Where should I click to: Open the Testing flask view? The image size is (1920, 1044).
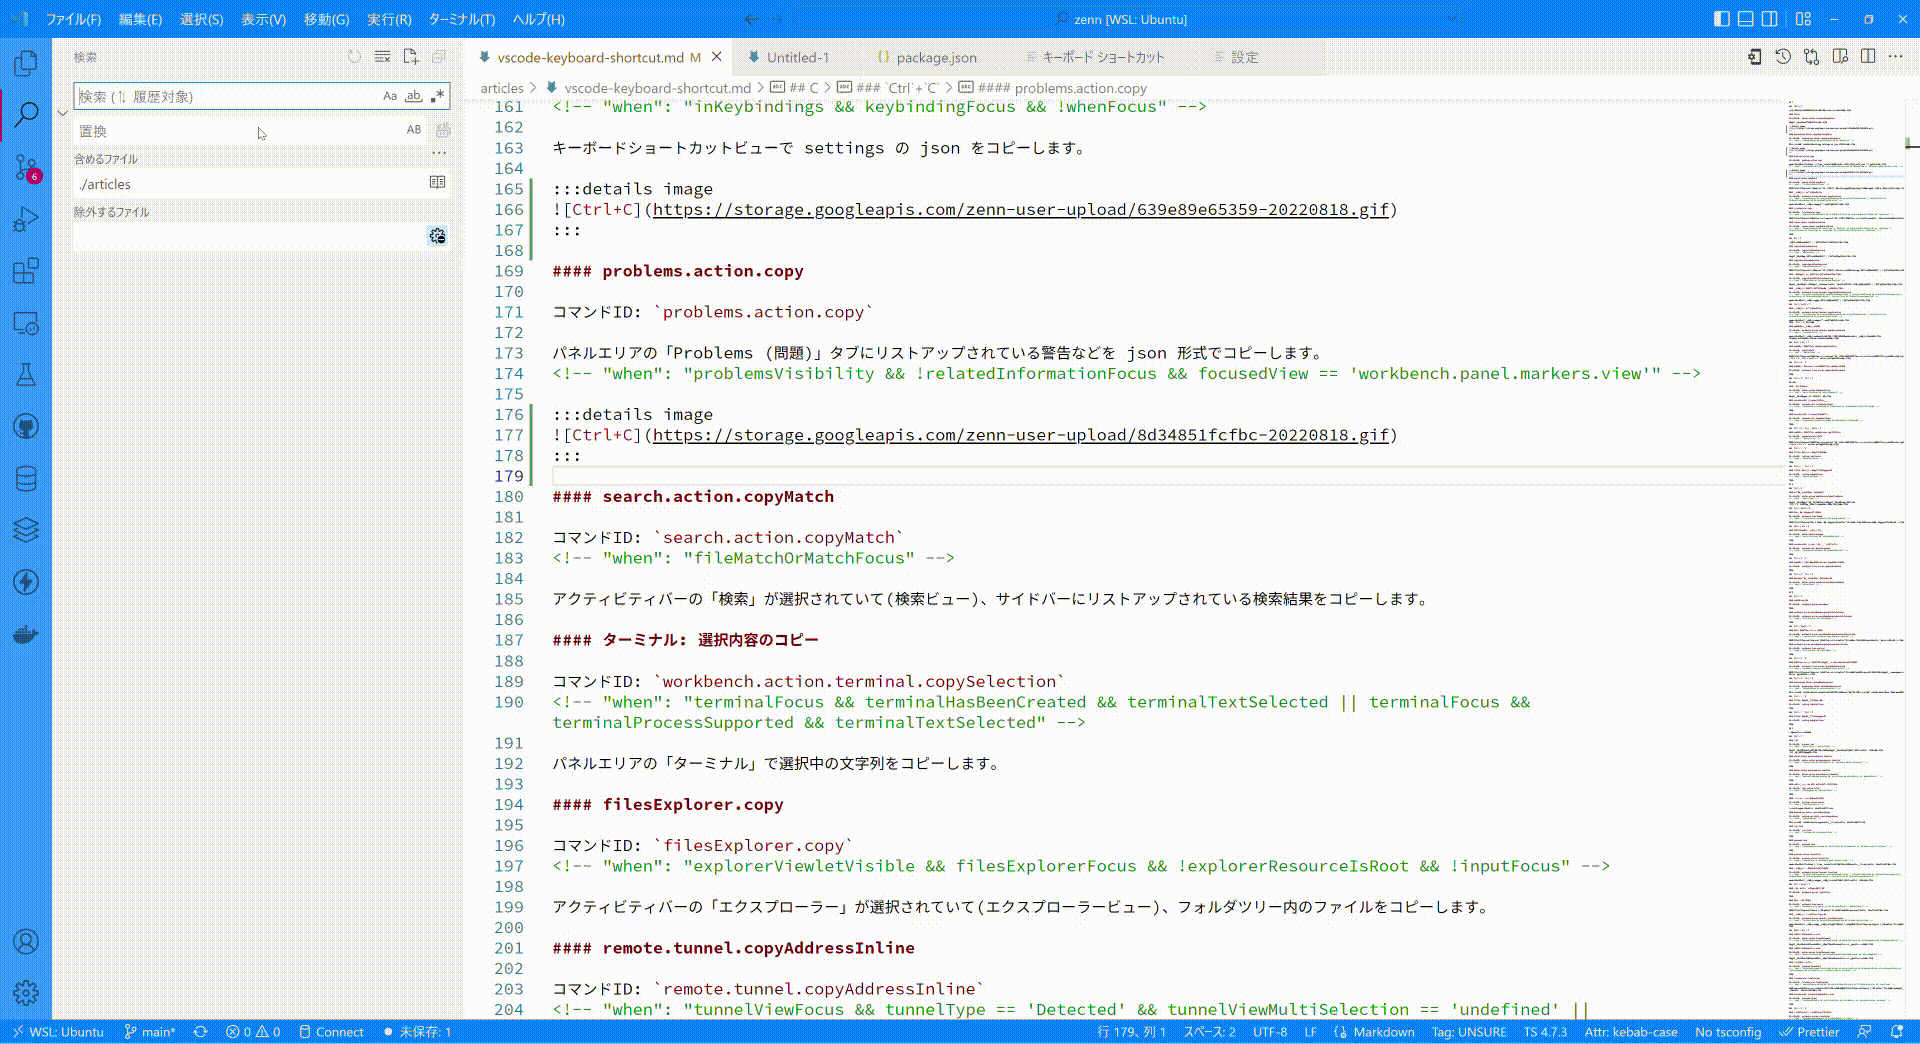26,375
